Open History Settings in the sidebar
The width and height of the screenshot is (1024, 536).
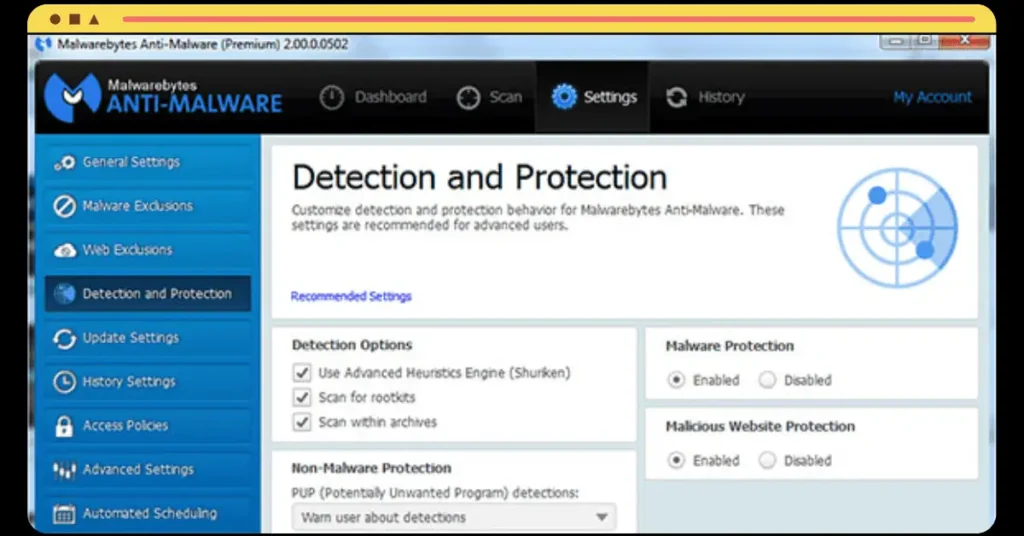148,382
